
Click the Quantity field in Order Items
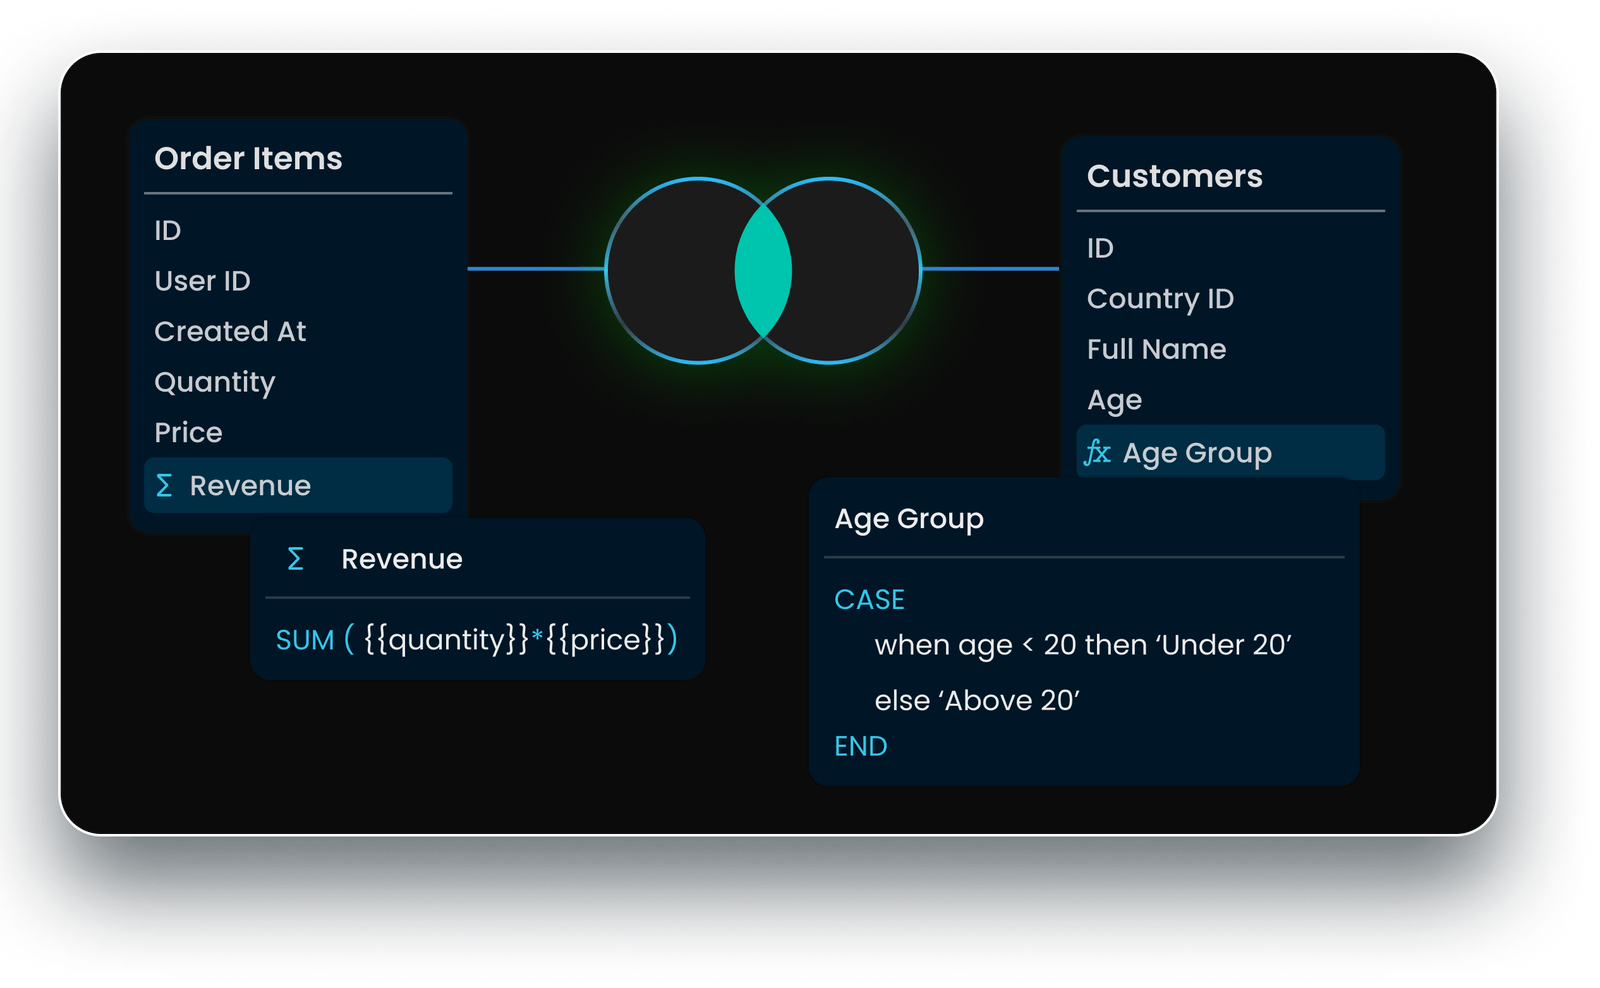214,382
